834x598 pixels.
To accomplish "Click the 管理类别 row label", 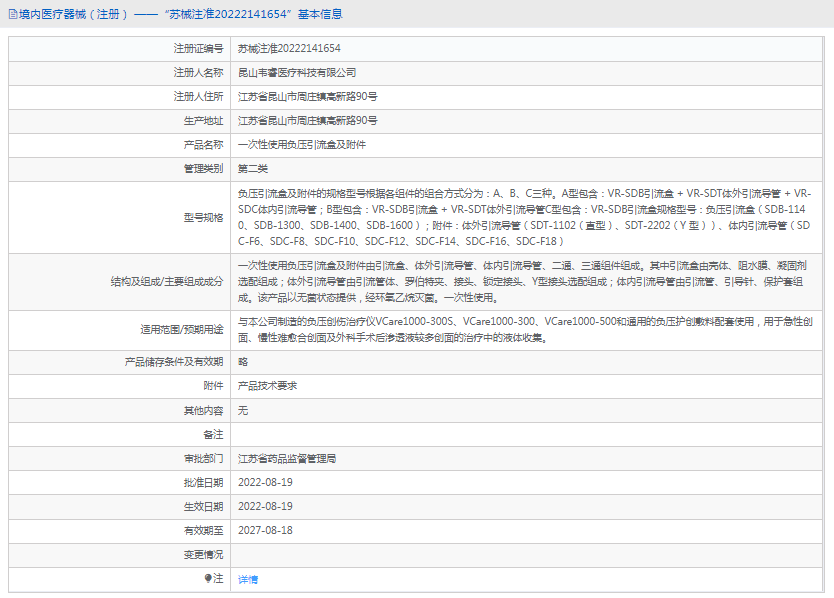I will point(203,169).
